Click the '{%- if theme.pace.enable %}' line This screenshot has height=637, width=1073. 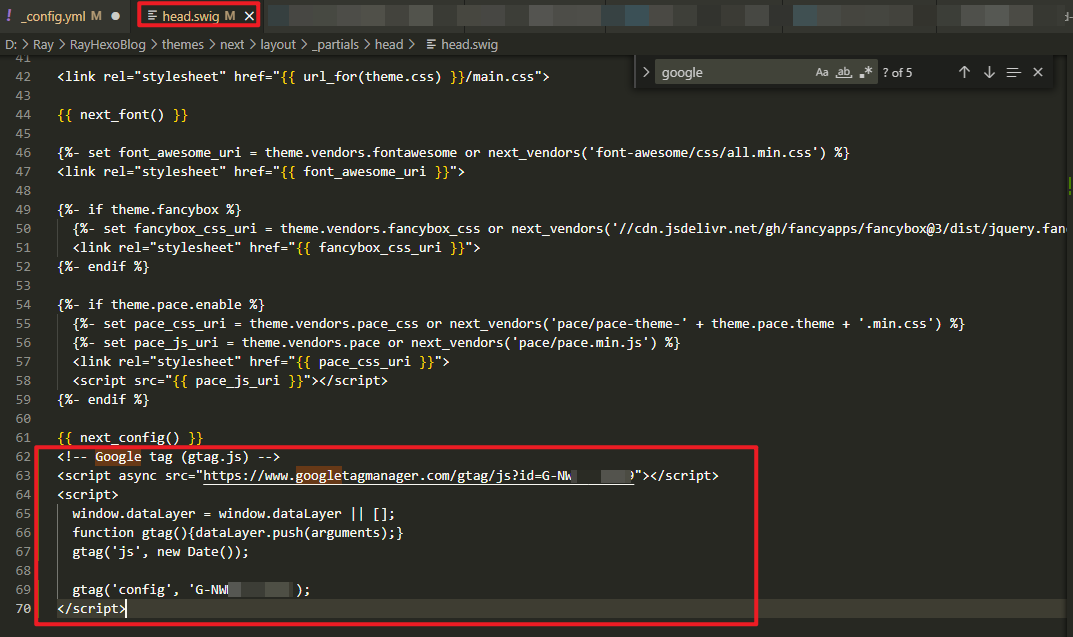tap(161, 304)
